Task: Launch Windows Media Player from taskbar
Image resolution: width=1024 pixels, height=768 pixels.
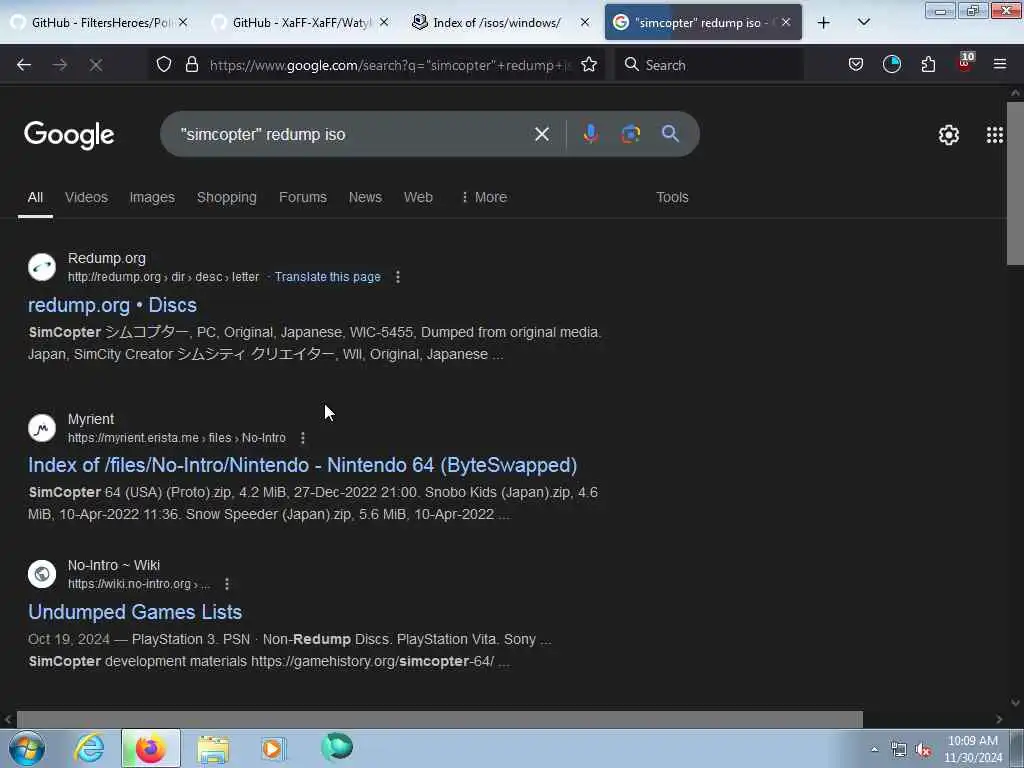Action: [x=273, y=748]
